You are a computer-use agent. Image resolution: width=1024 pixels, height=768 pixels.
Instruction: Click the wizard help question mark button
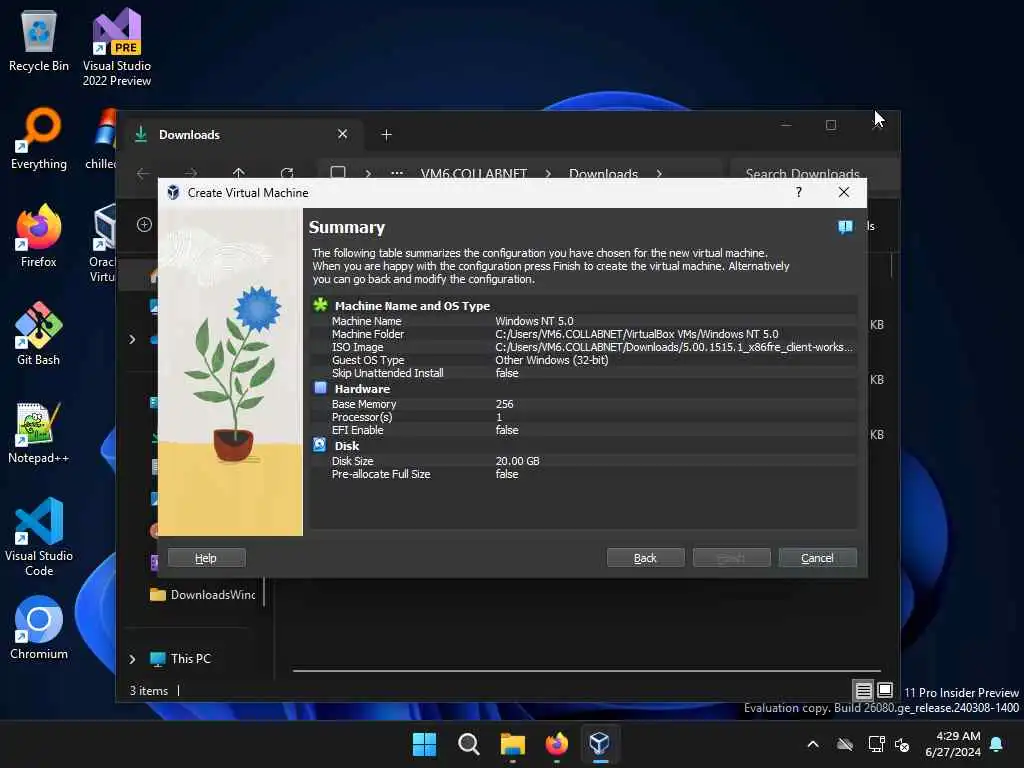(x=799, y=192)
